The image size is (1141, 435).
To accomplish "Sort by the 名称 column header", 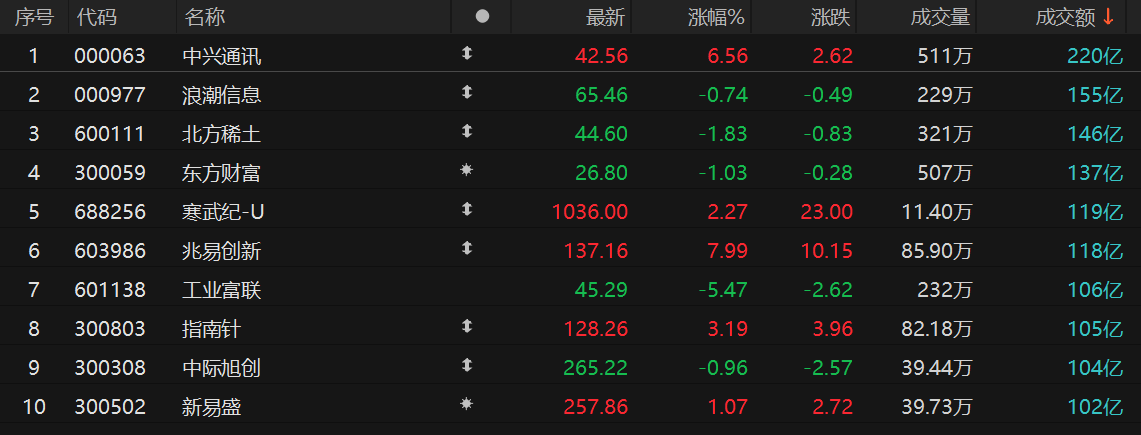I will coord(204,17).
